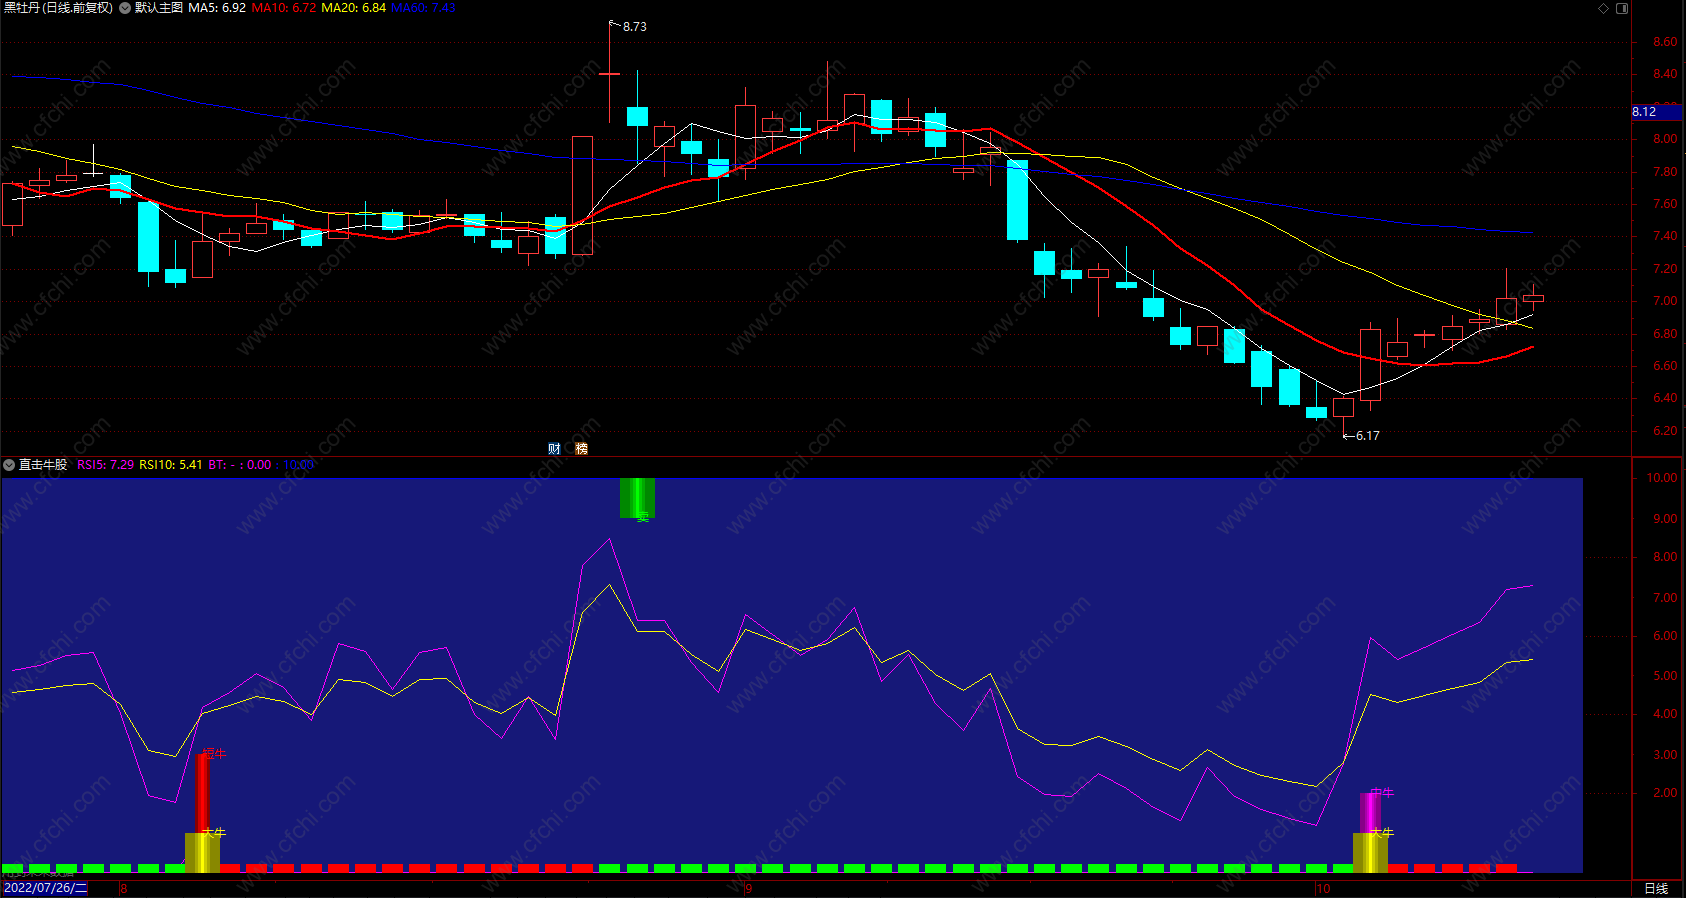This screenshot has width=1686, height=898.
Task: Click the RSI10: 5.41 label
Action: tap(170, 465)
